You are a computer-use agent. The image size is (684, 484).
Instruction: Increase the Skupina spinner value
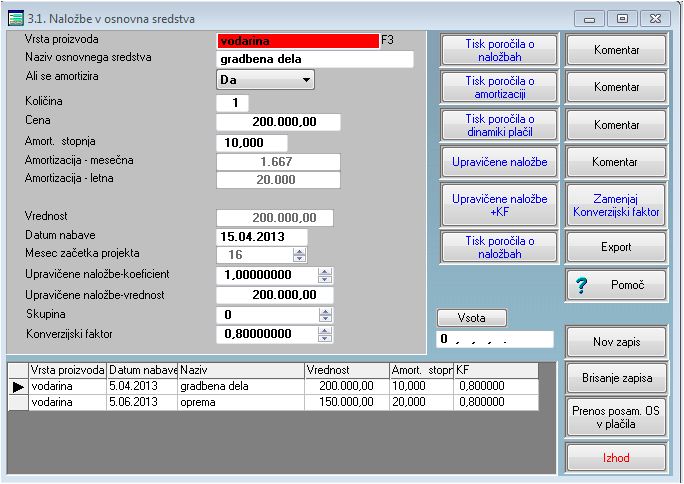click(x=325, y=310)
